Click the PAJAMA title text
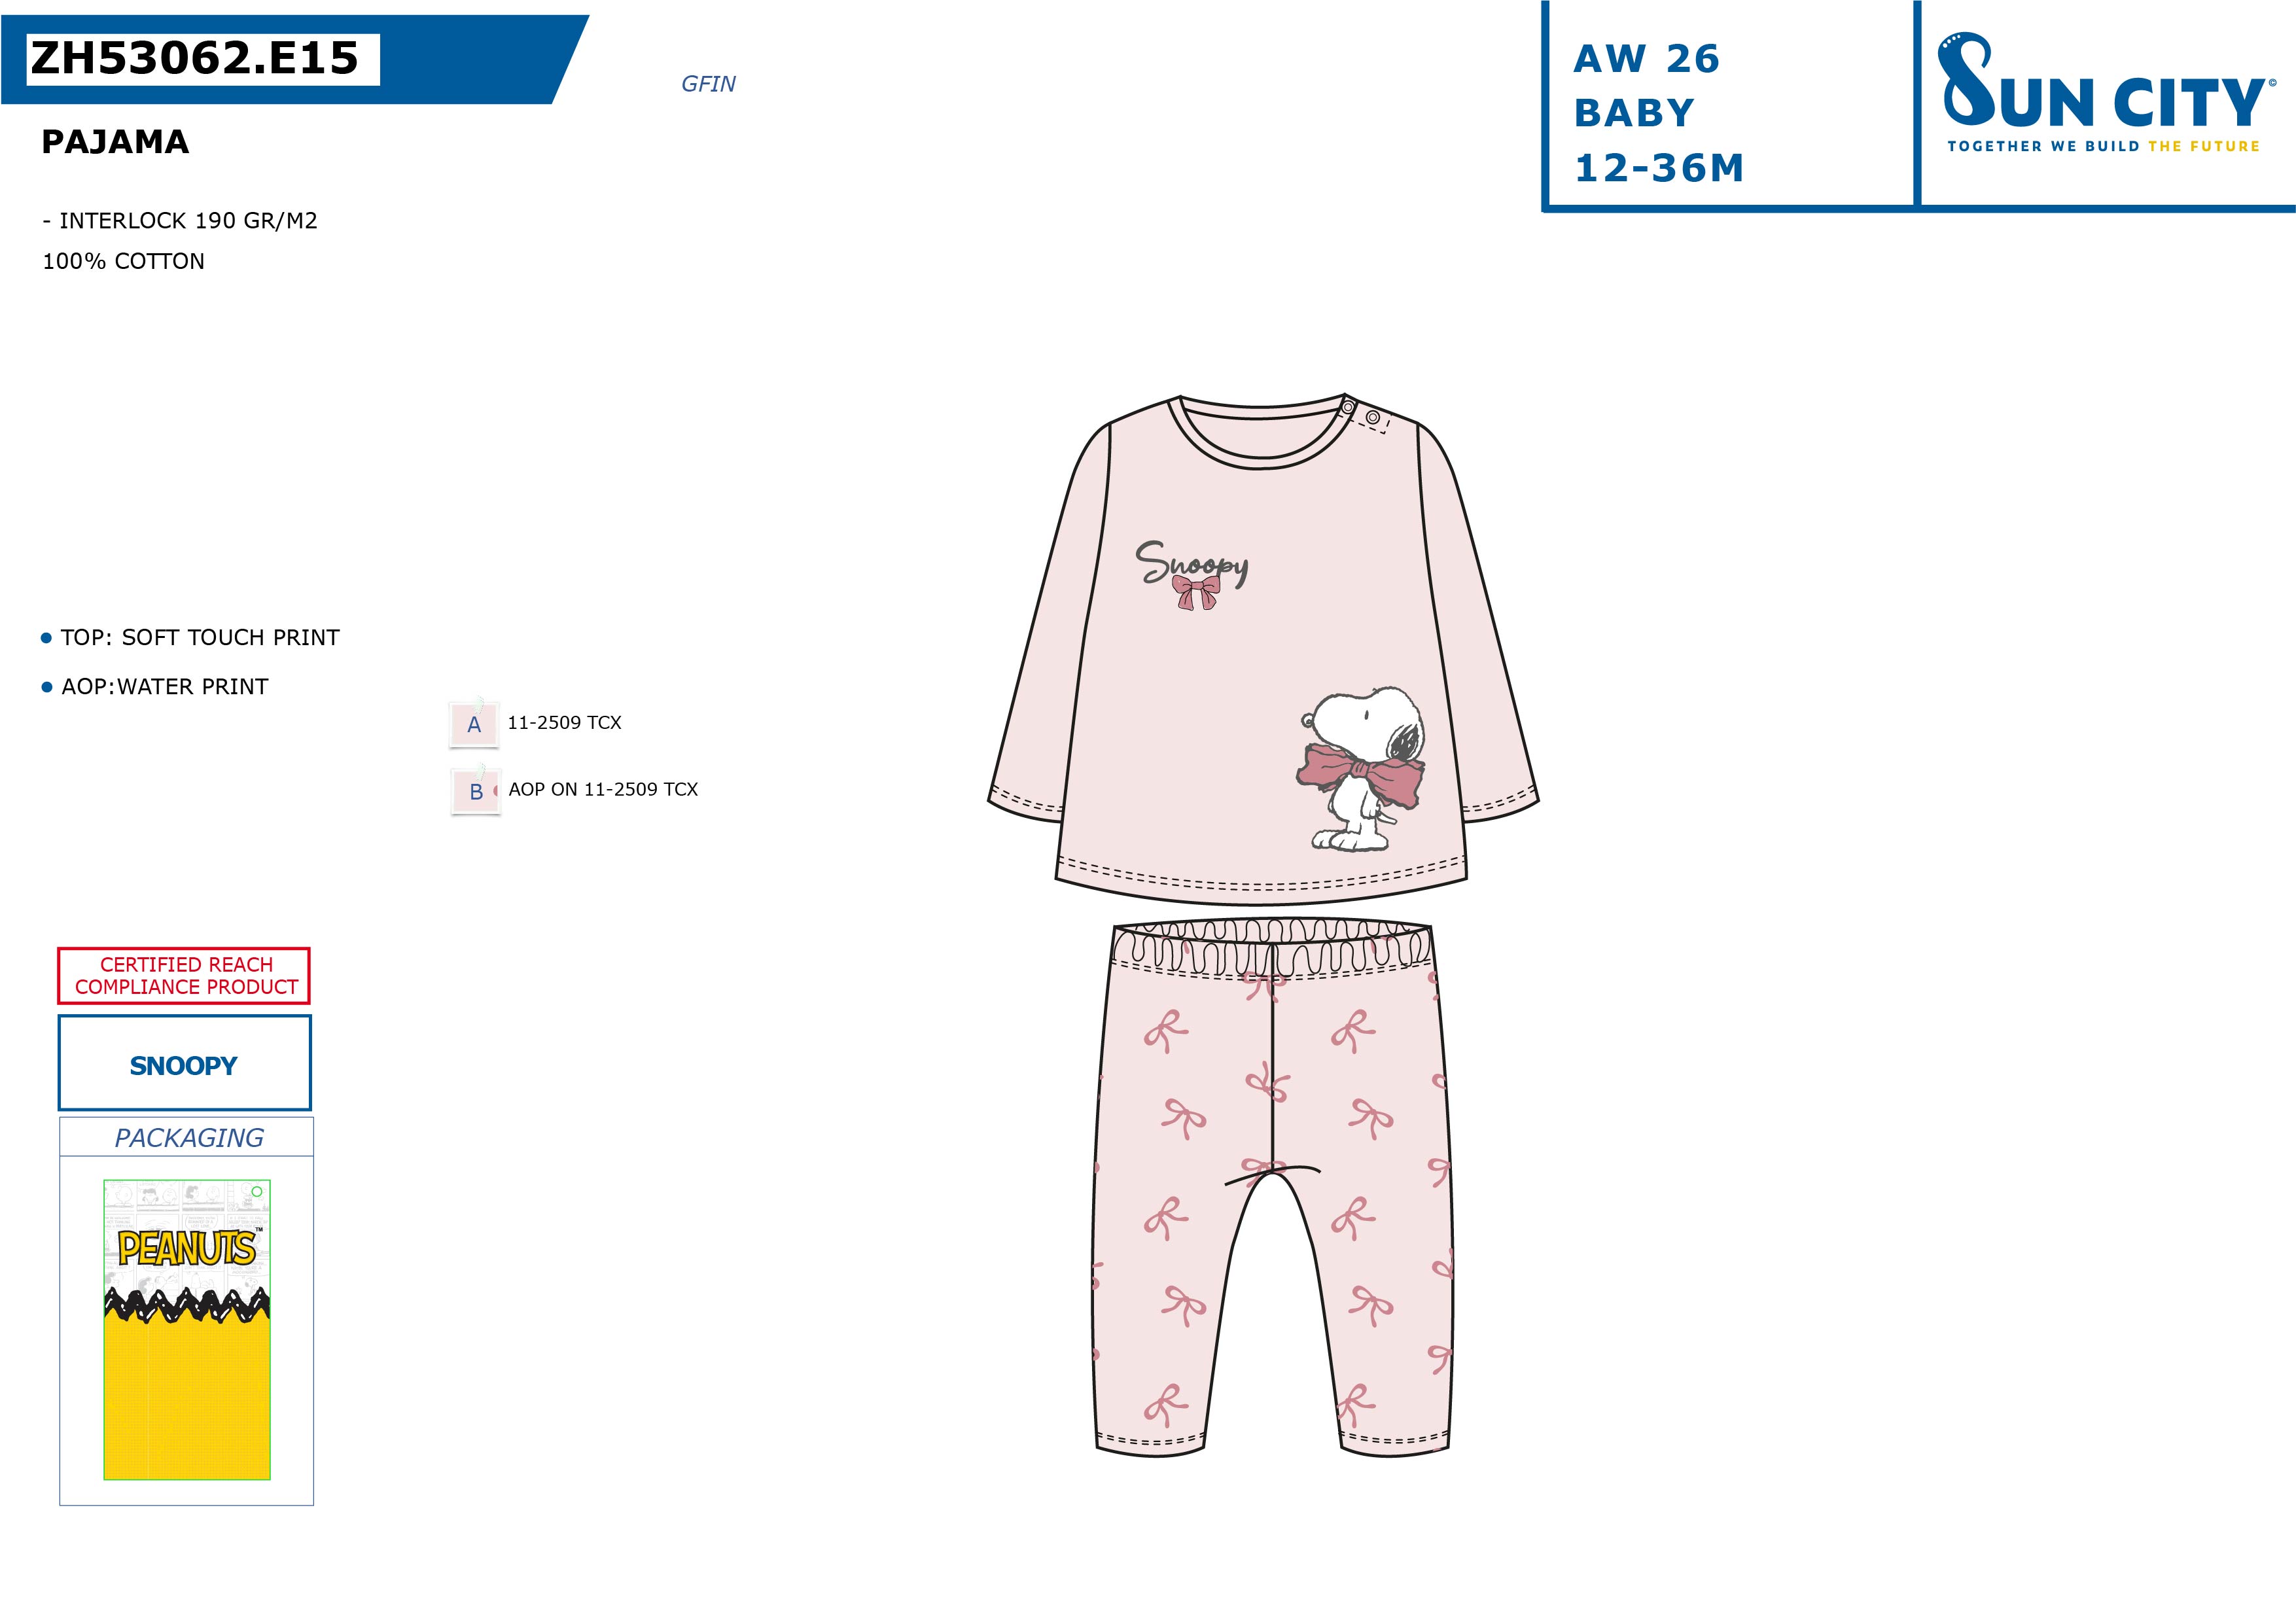 [x=115, y=142]
